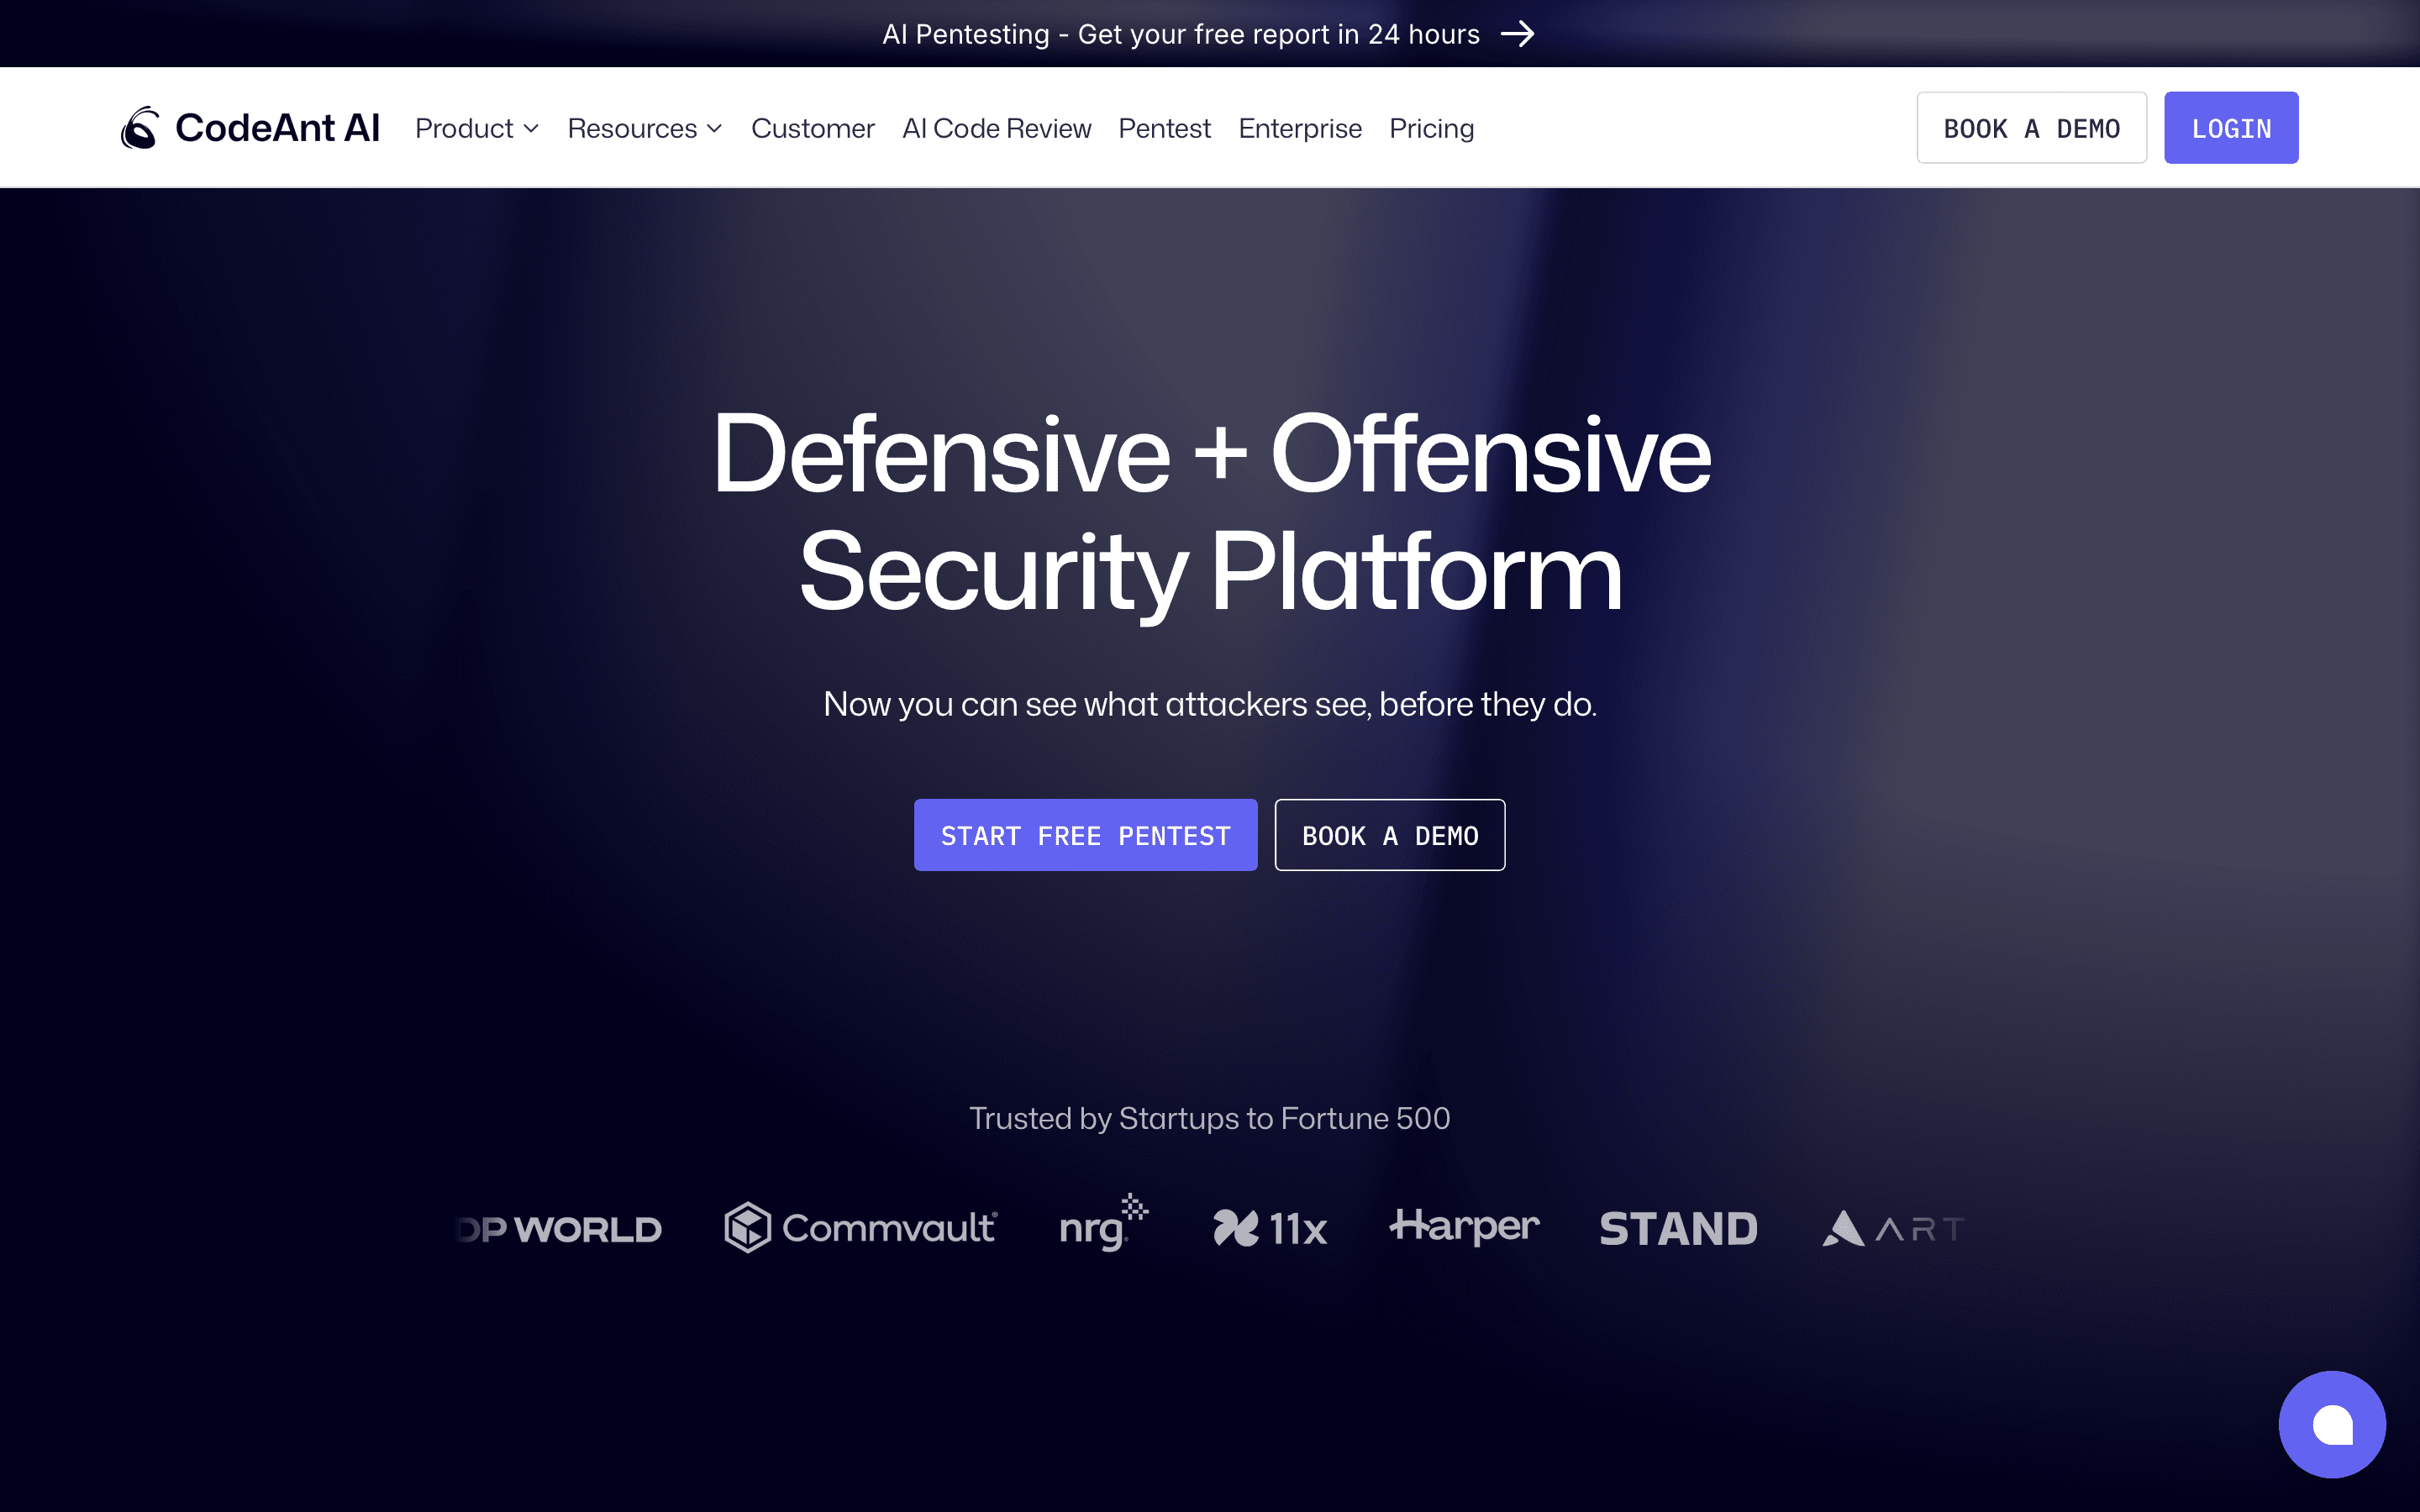Image resolution: width=2420 pixels, height=1512 pixels.
Task: Click the CodeAnt AI ant logo icon
Action: click(140, 128)
